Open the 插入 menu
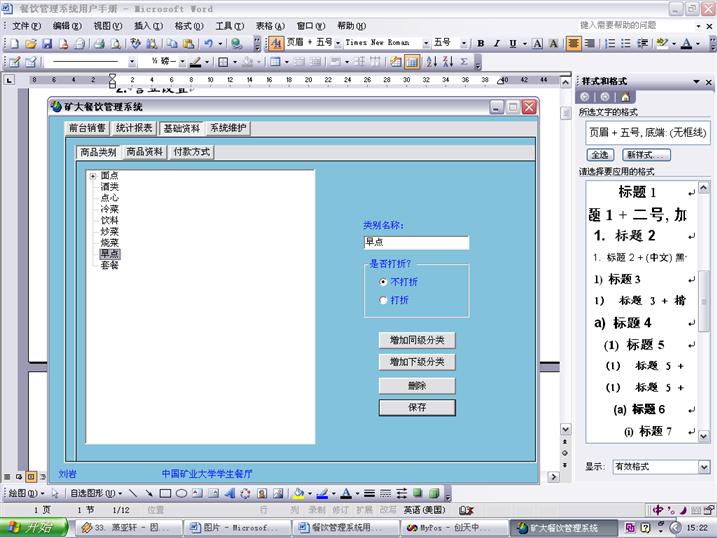 point(149,26)
